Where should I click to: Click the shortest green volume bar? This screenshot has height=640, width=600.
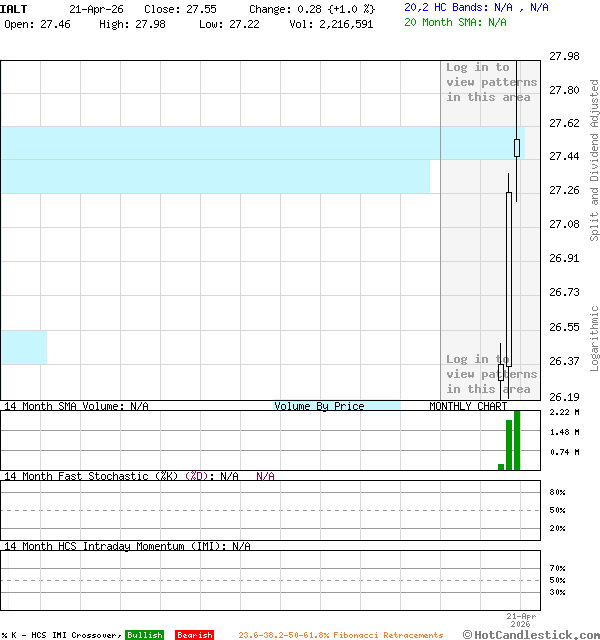[x=501, y=466]
